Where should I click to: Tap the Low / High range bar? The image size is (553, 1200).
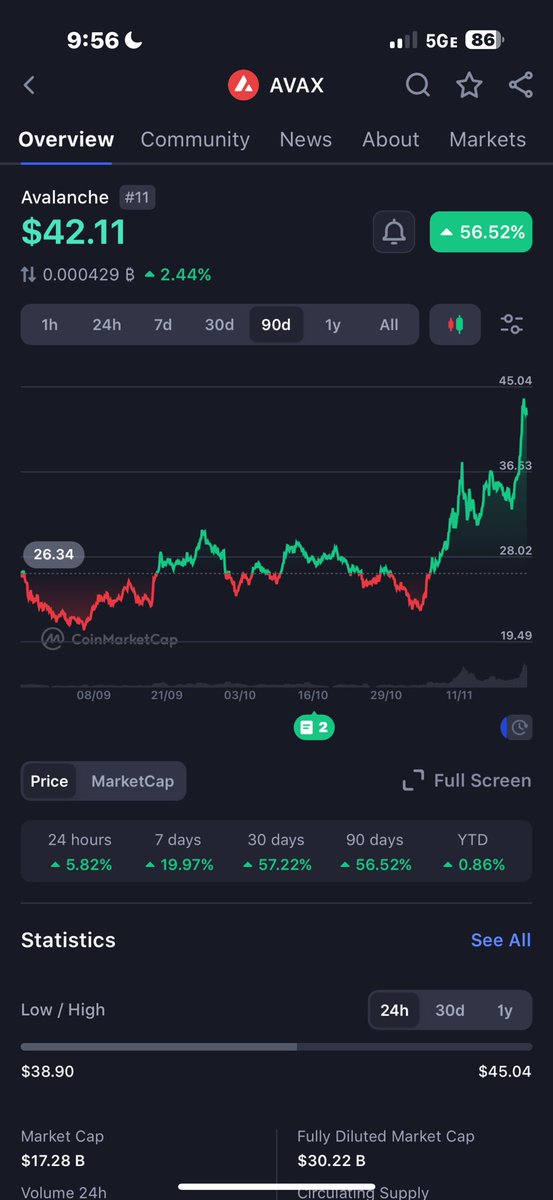(276, 1046)
